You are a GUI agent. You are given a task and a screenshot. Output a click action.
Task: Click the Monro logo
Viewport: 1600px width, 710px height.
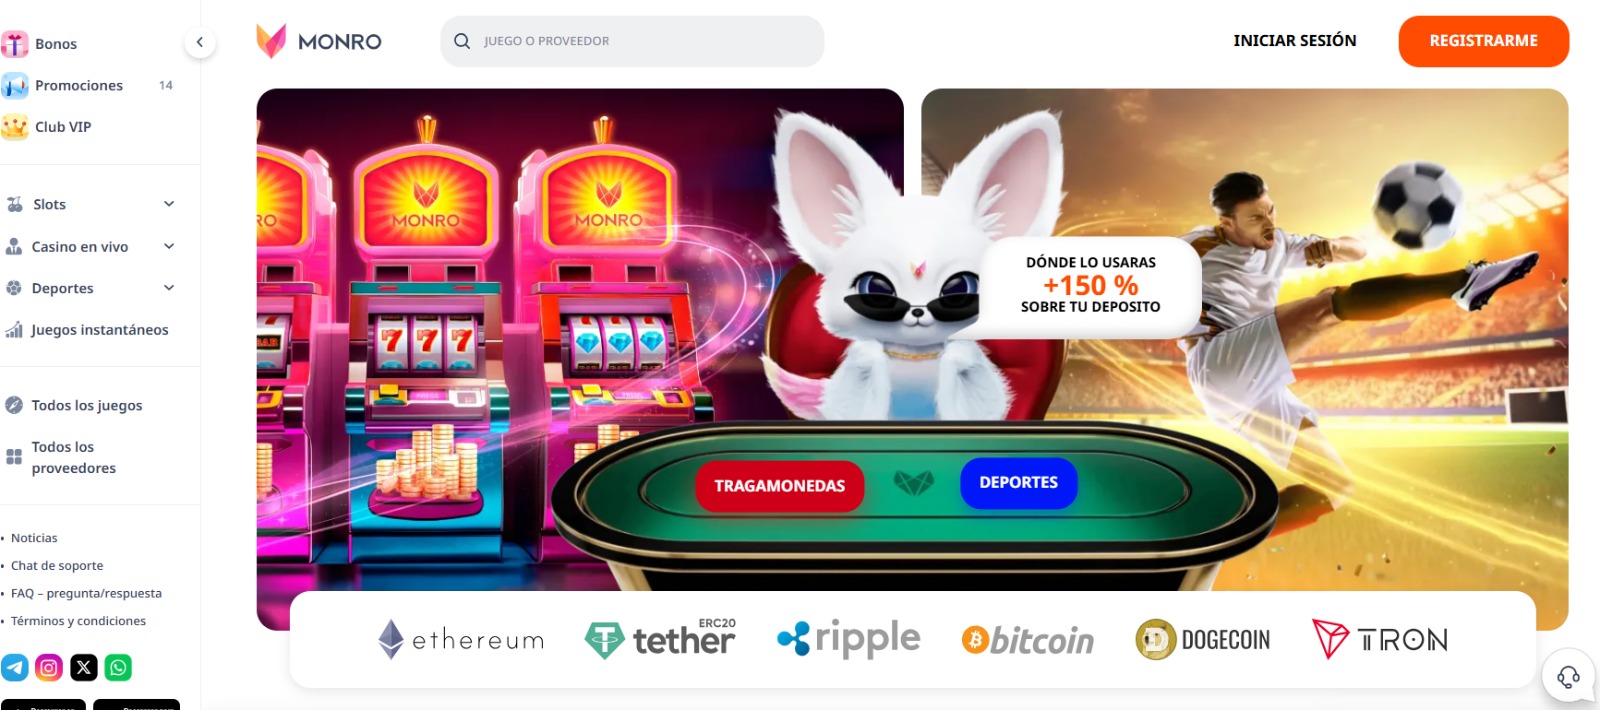319,41
